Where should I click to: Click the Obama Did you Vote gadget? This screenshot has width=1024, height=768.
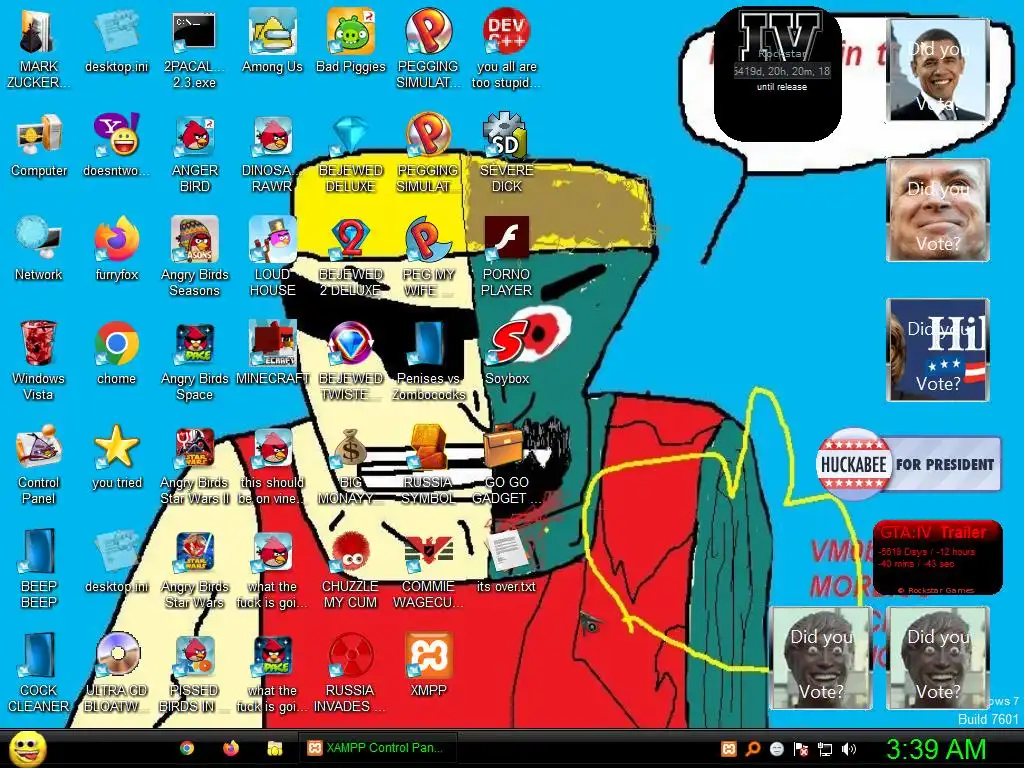tap(938, 70)
